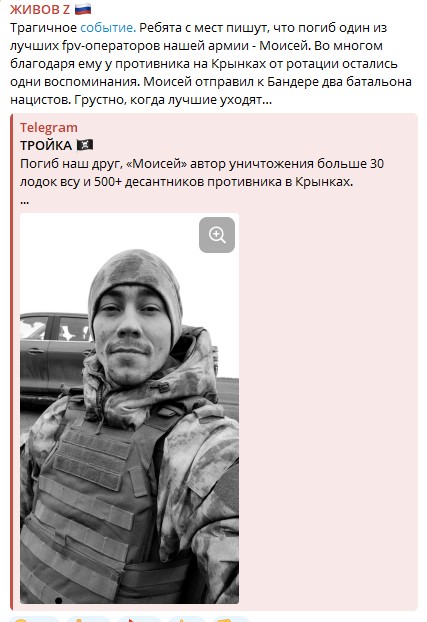Expand the truncated preview ellipsis
This screenshot has height=622, width=427.
point(25,202)
